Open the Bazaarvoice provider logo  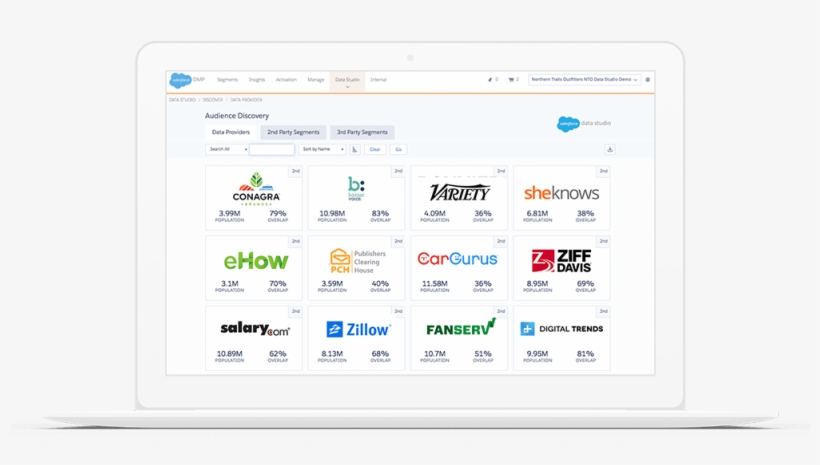coord(356,189)
